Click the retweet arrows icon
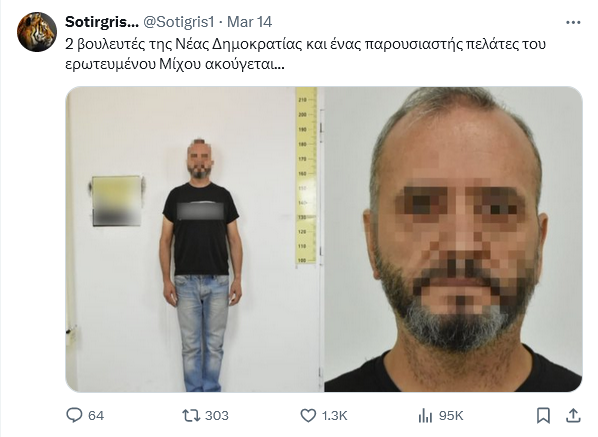The image size is (598, 437). pyautogui.click(x=191, y=415)
